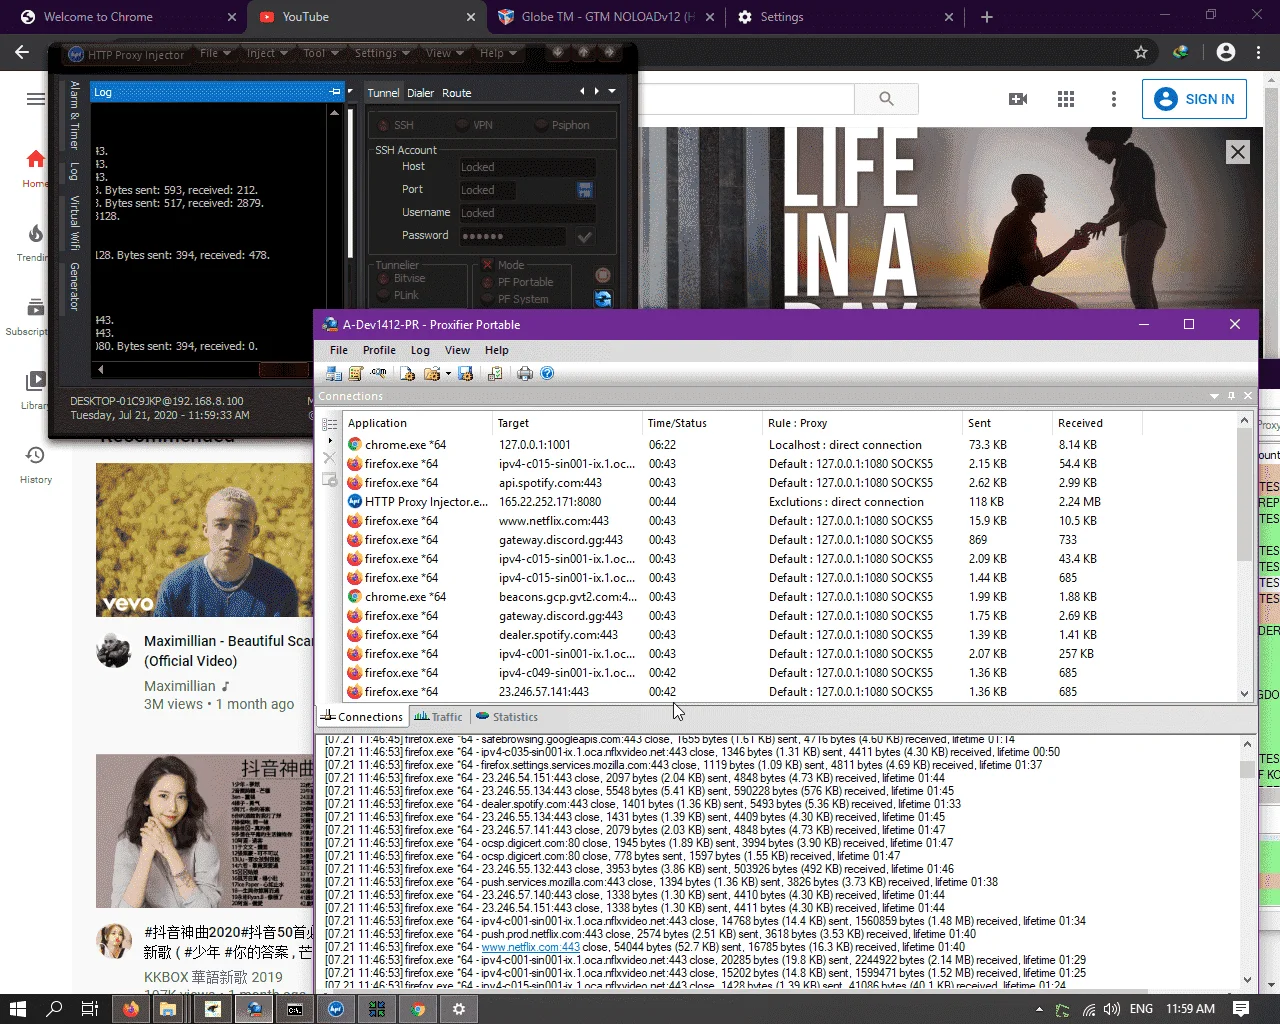The height and width of the screenshot is (1024, 1280).
Task: Click the blue help icon in Proxifier toolbar
Action: coord(547,373)
